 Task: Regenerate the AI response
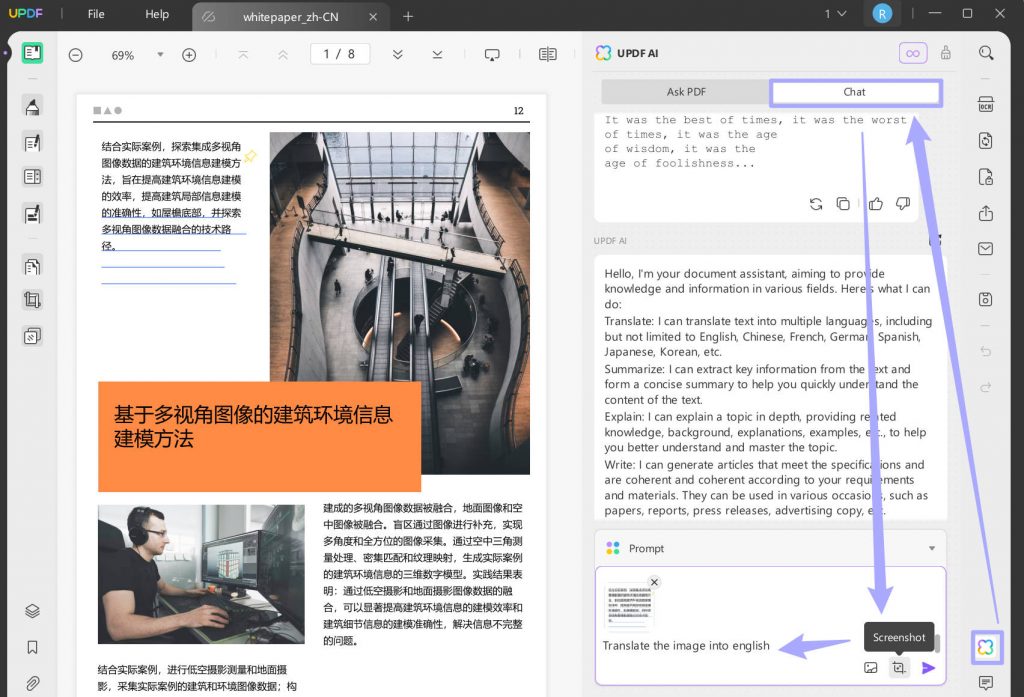pos(816,203)
